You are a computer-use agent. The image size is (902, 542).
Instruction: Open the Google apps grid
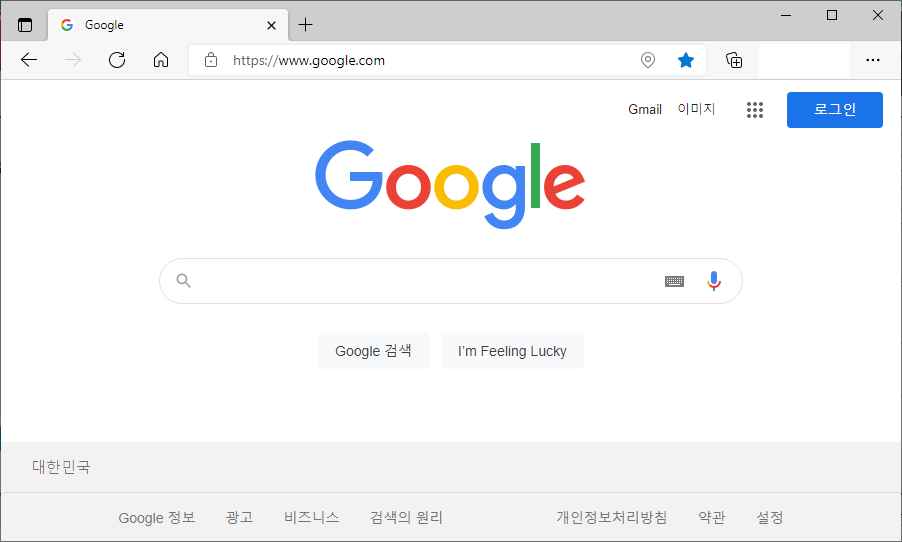(755, 109)
